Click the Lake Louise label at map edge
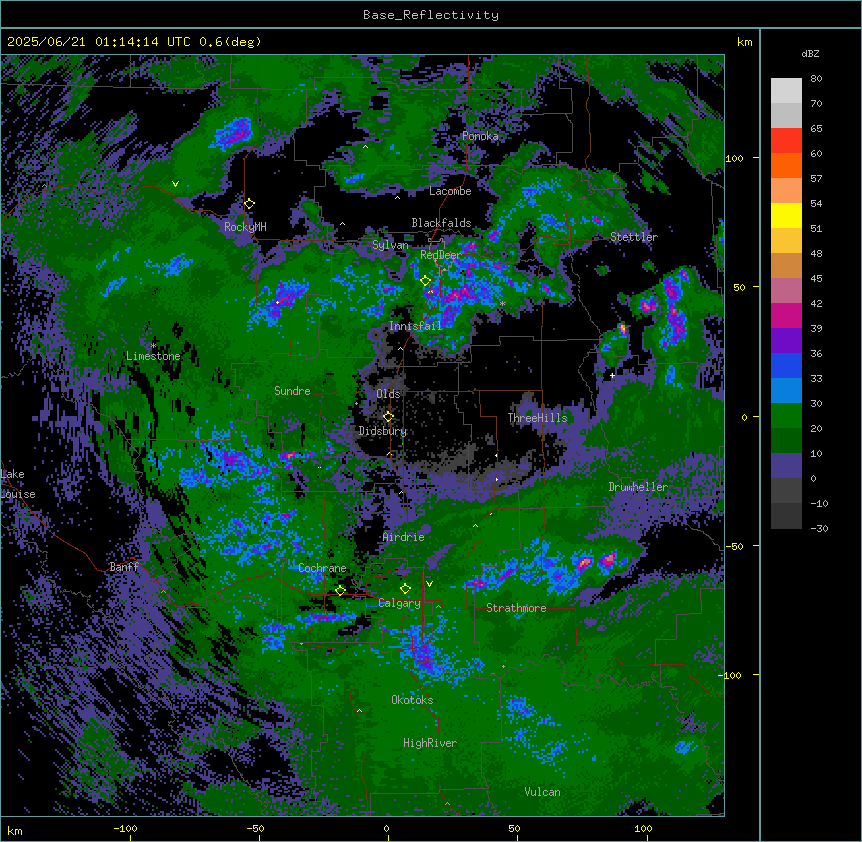The width and height of the screenshot is (862, 842). (x=16, y=484)
